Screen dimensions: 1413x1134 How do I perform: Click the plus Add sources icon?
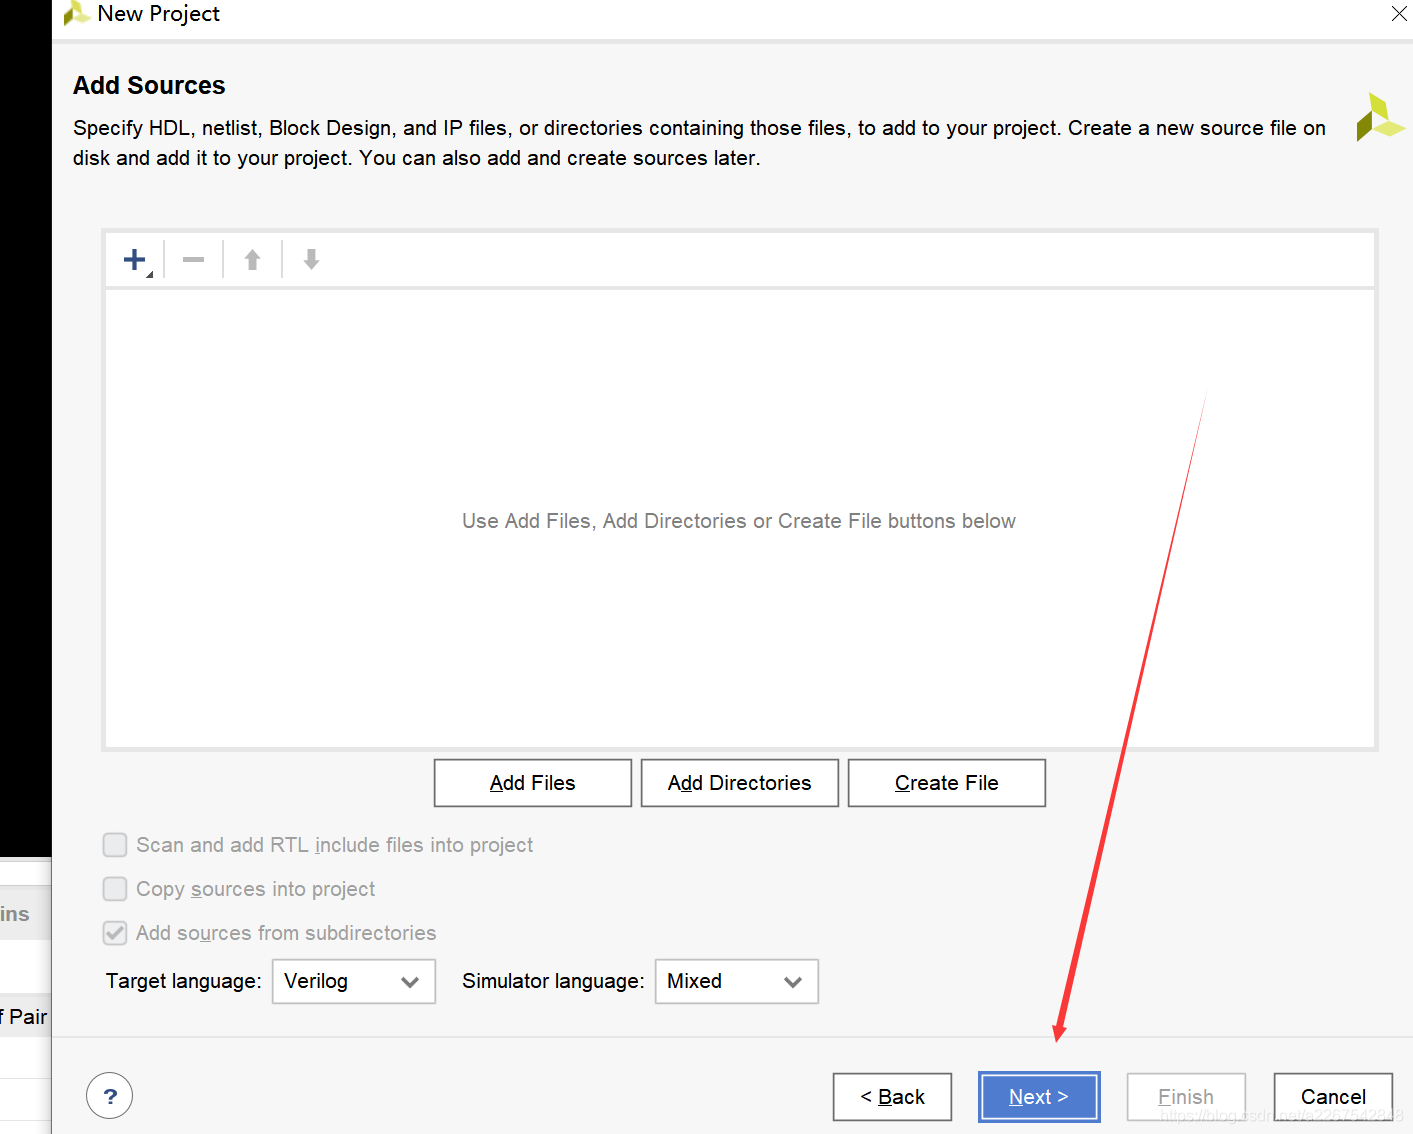[x=135, y=260]
